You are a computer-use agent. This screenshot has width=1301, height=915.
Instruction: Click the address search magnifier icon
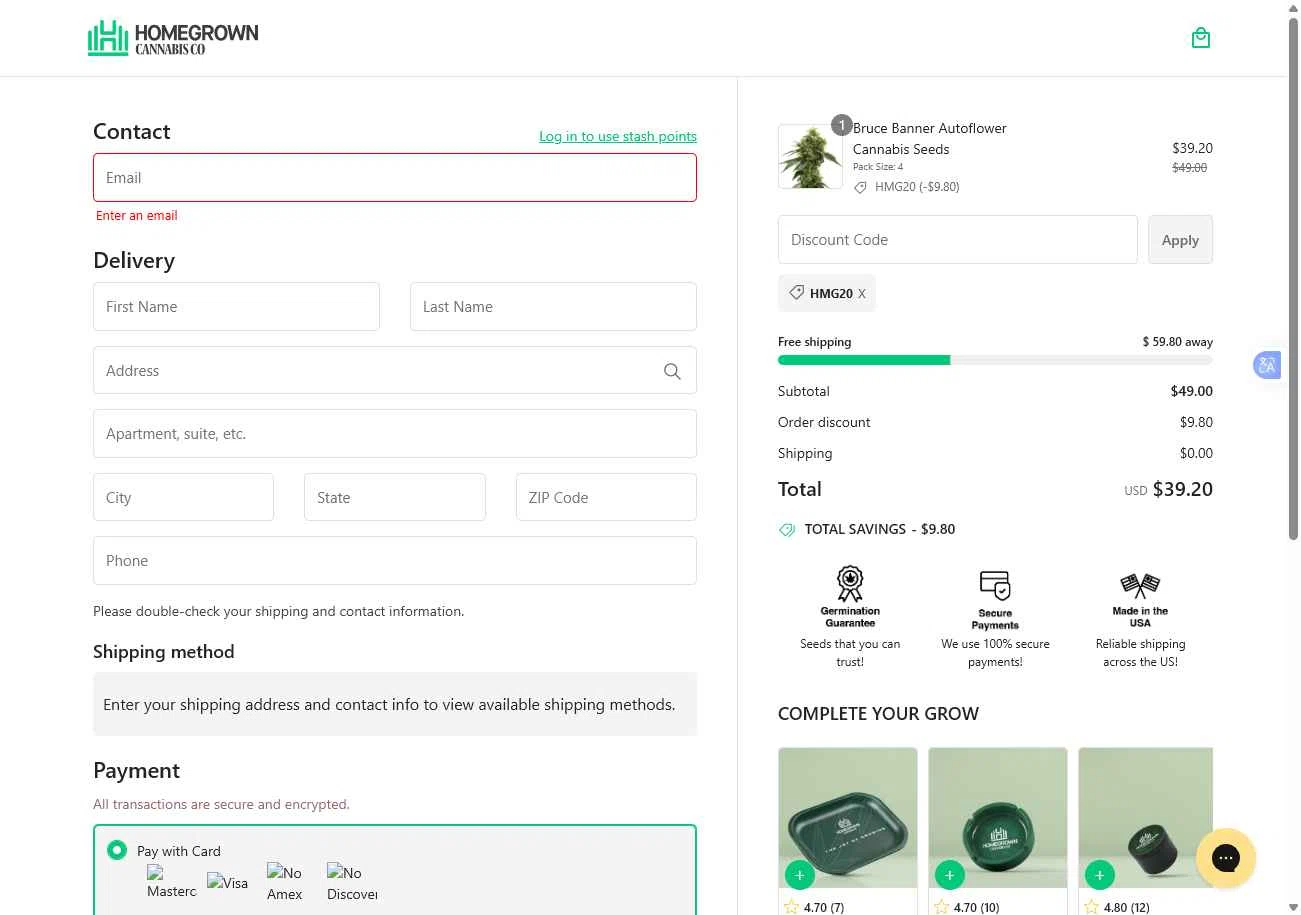tap(672, 371)
